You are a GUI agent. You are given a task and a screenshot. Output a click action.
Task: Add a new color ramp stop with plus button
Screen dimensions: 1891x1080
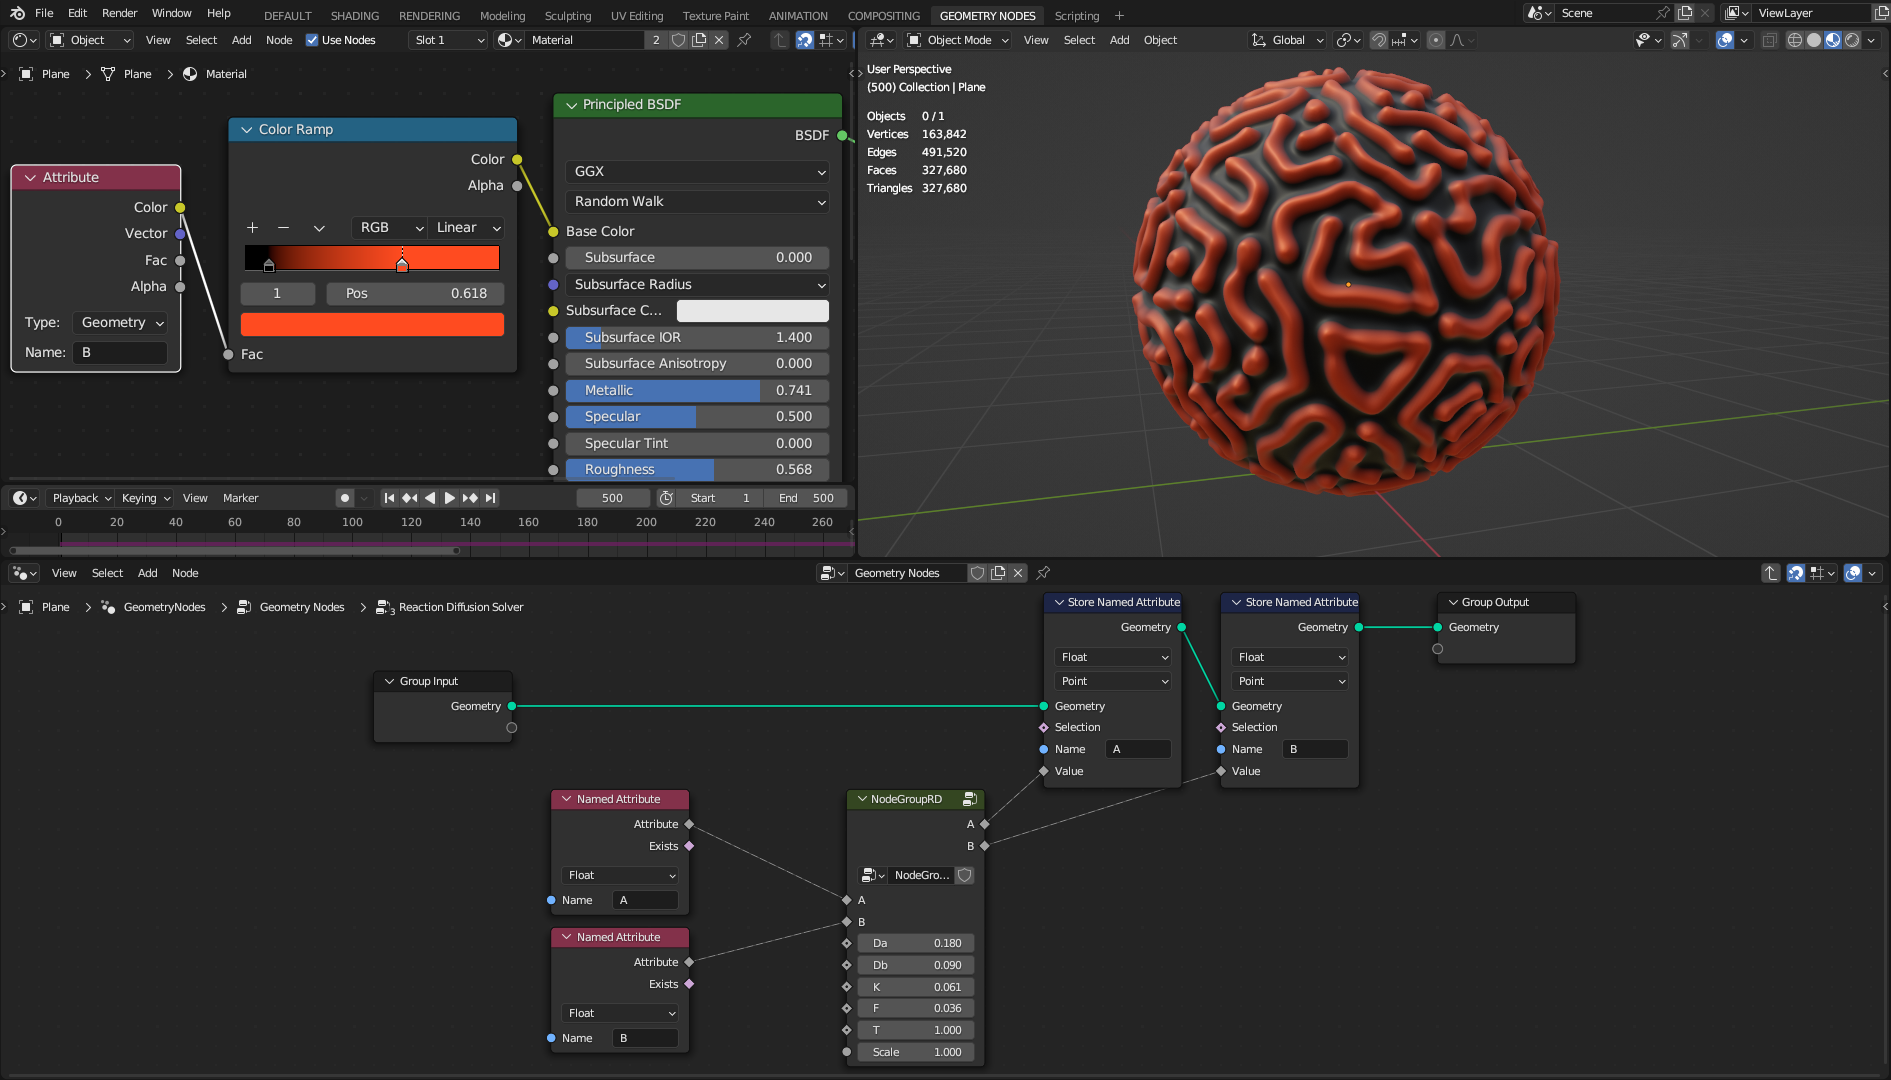pos(253,228)
